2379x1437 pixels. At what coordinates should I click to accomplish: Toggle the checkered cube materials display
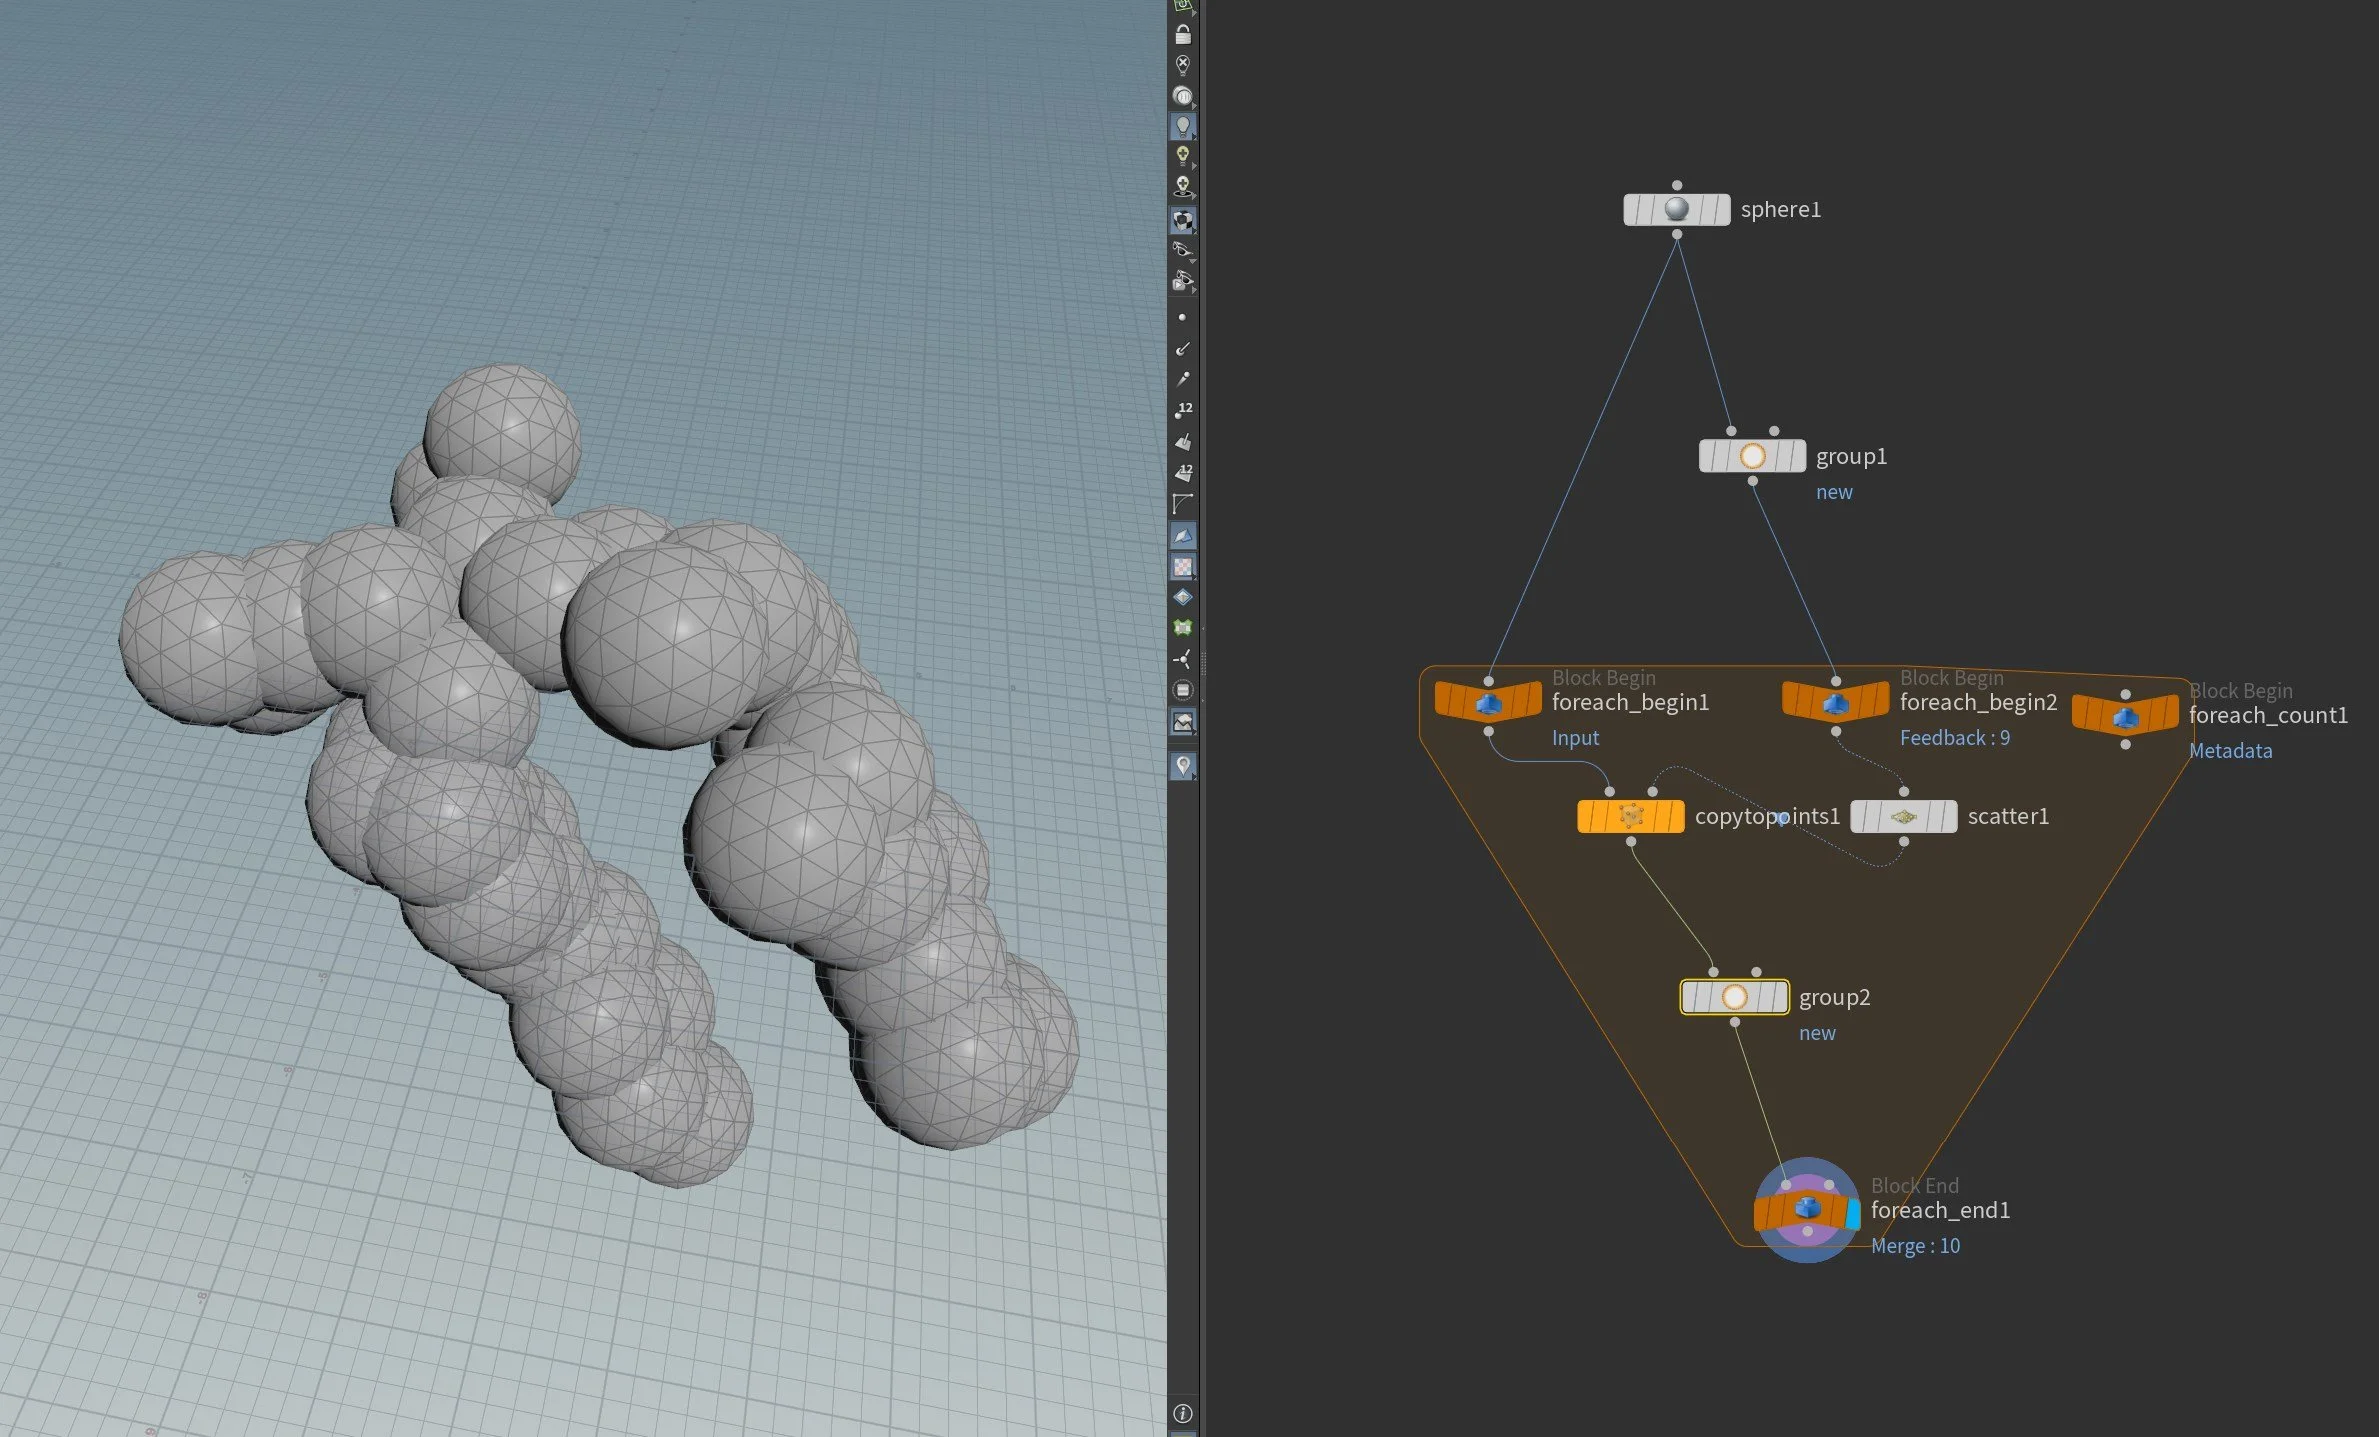[x=1182, y=220]
